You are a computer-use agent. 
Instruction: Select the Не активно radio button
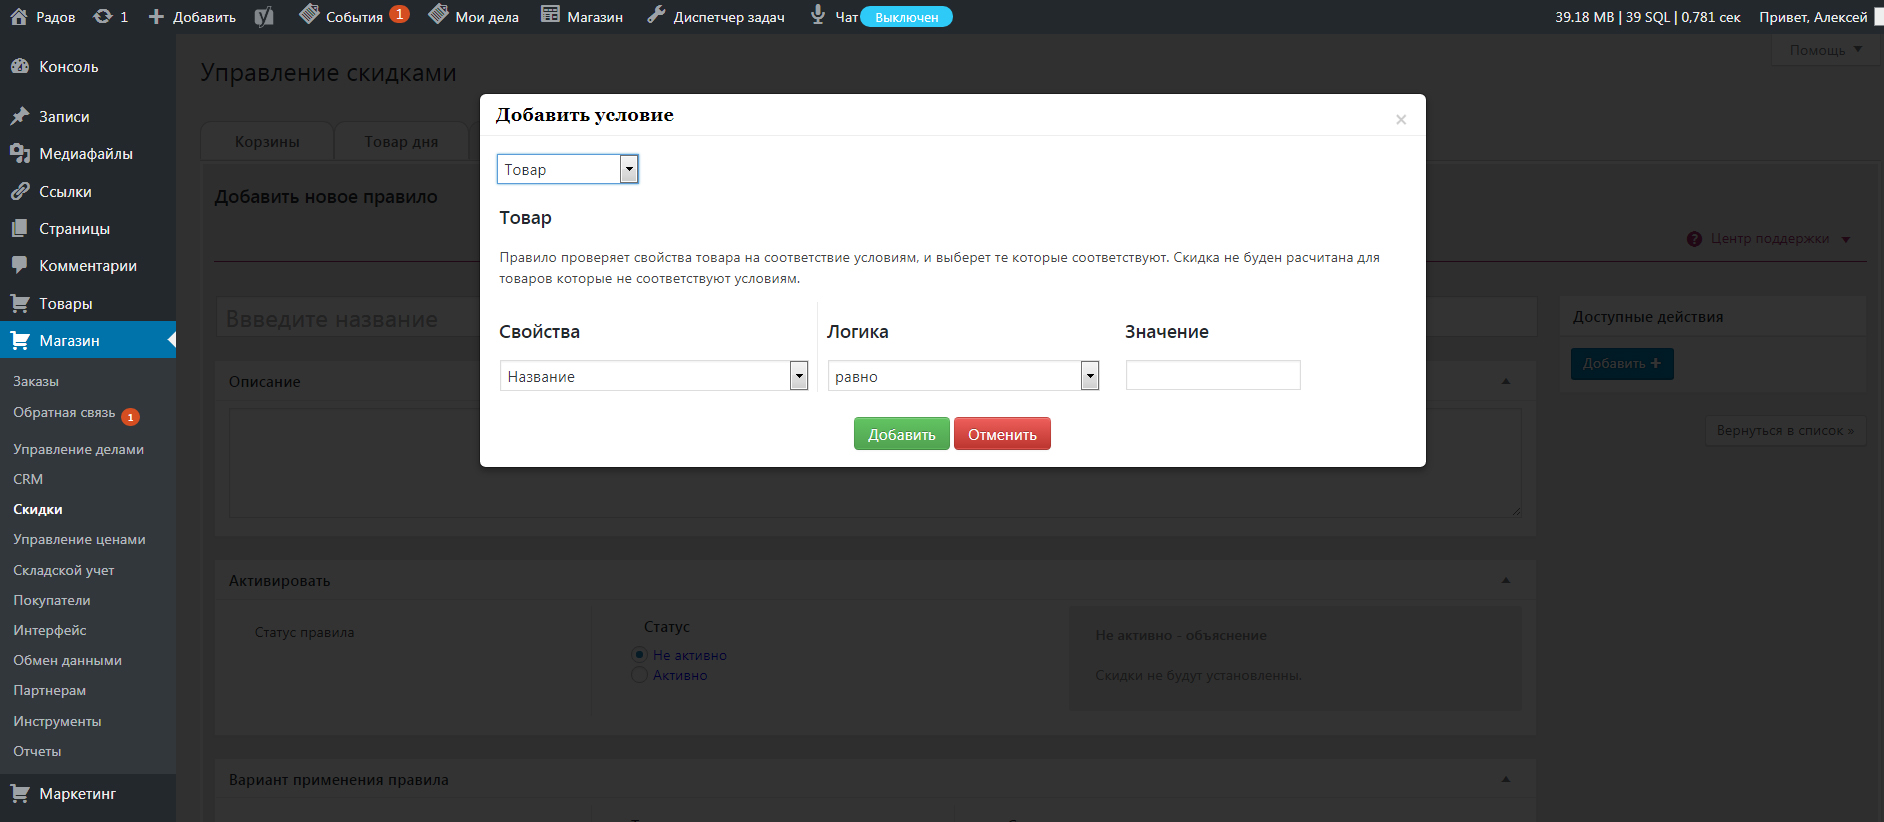[640, 654]
